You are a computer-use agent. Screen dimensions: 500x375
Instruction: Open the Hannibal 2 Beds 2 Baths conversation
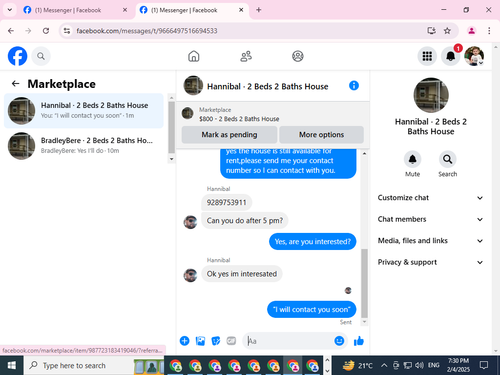[x=84, y=111]
